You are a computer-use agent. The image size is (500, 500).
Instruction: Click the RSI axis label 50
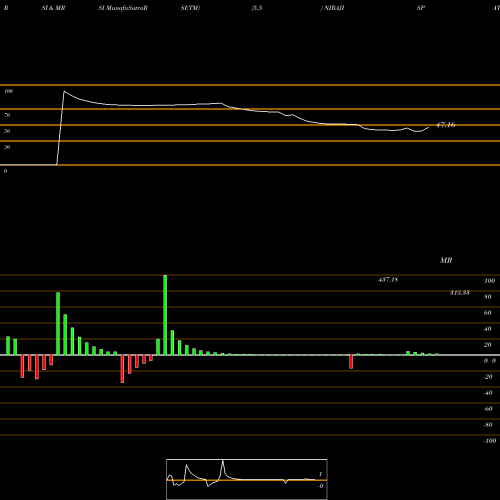7,131
